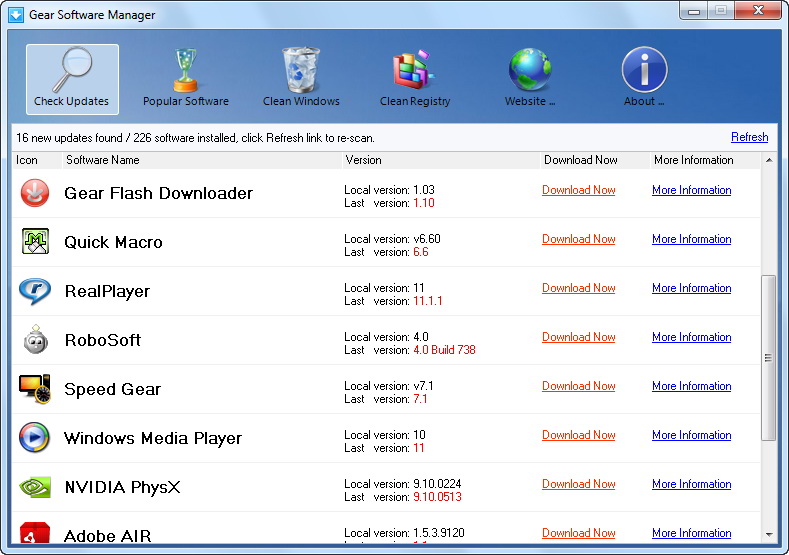Viewport: 789px width, 555px height.
Task: Select the Gear Flash Downloader icon
Action: click(x=35, y=193)
